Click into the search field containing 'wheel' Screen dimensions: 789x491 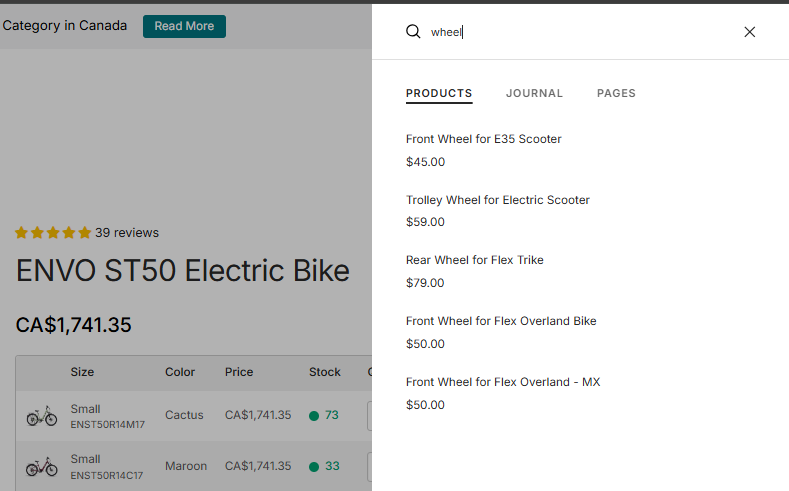[579, 32]
